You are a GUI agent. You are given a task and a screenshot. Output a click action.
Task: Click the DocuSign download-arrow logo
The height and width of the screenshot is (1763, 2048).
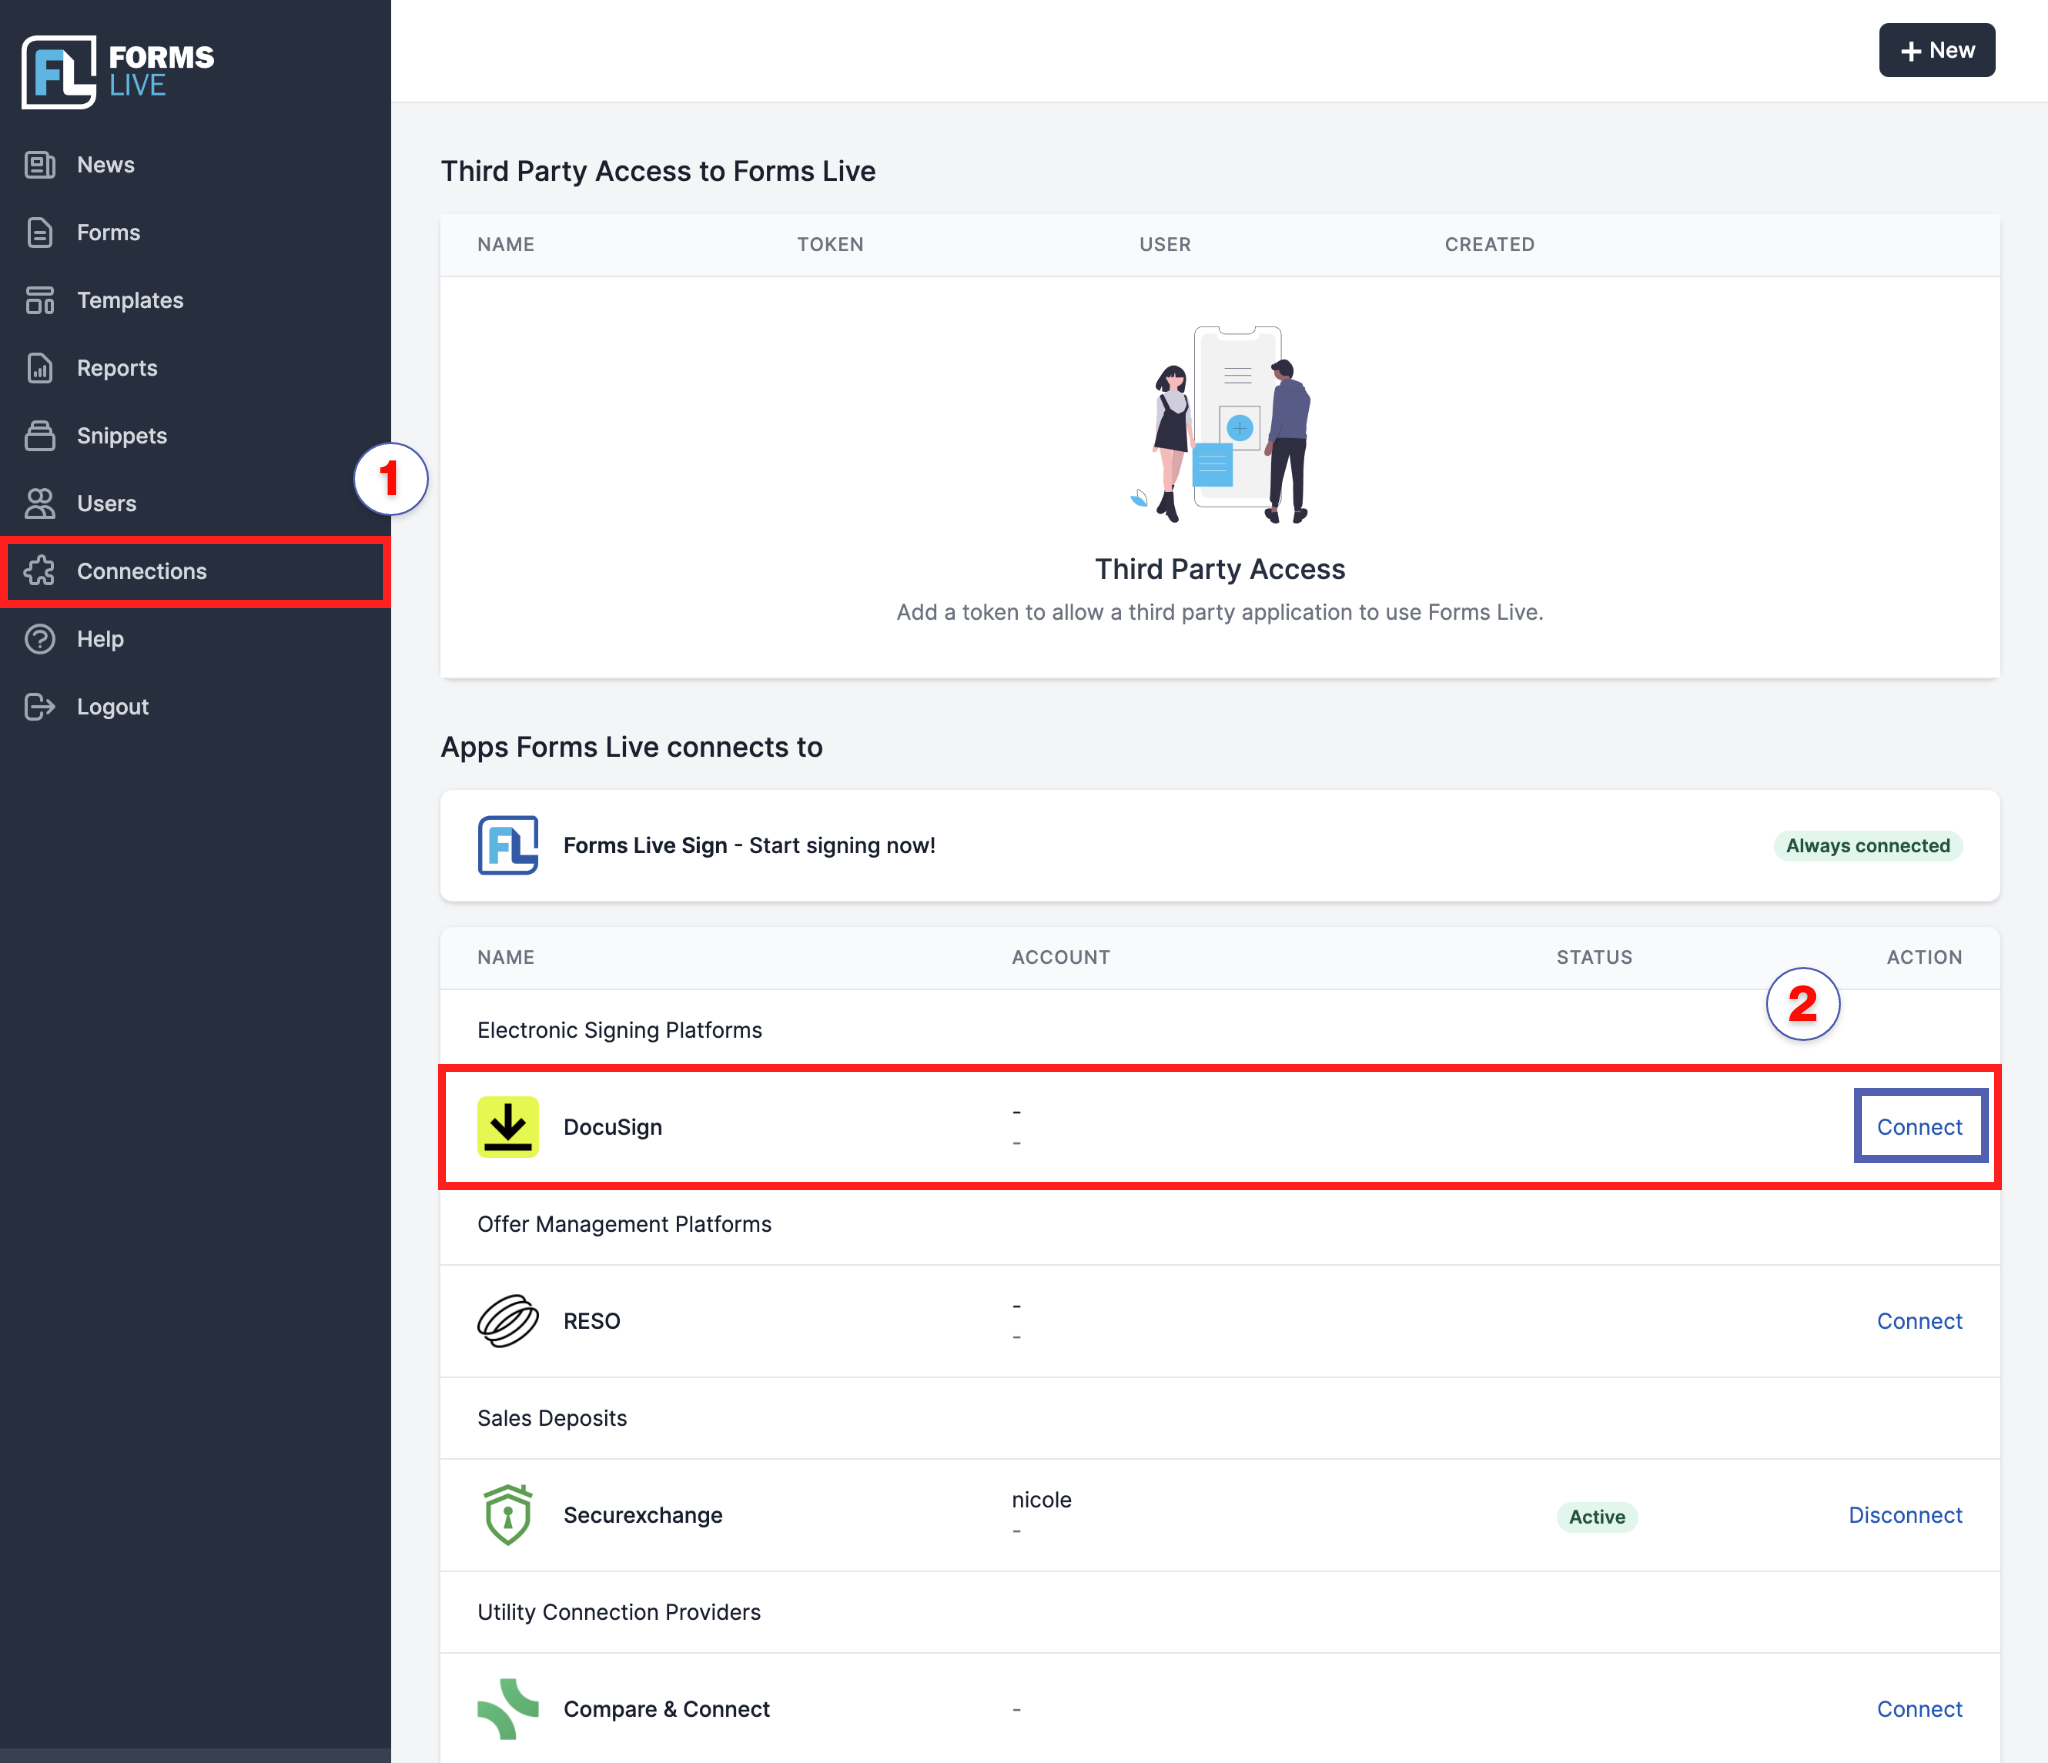pyautogui.click(x=508, y=1127)
